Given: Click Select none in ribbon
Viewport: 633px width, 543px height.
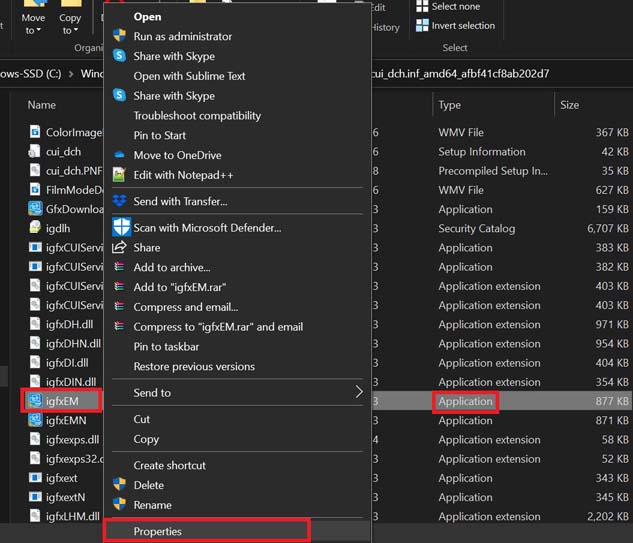Looking at the screenshot, I should pyautogui.click(x=455, y=6).
